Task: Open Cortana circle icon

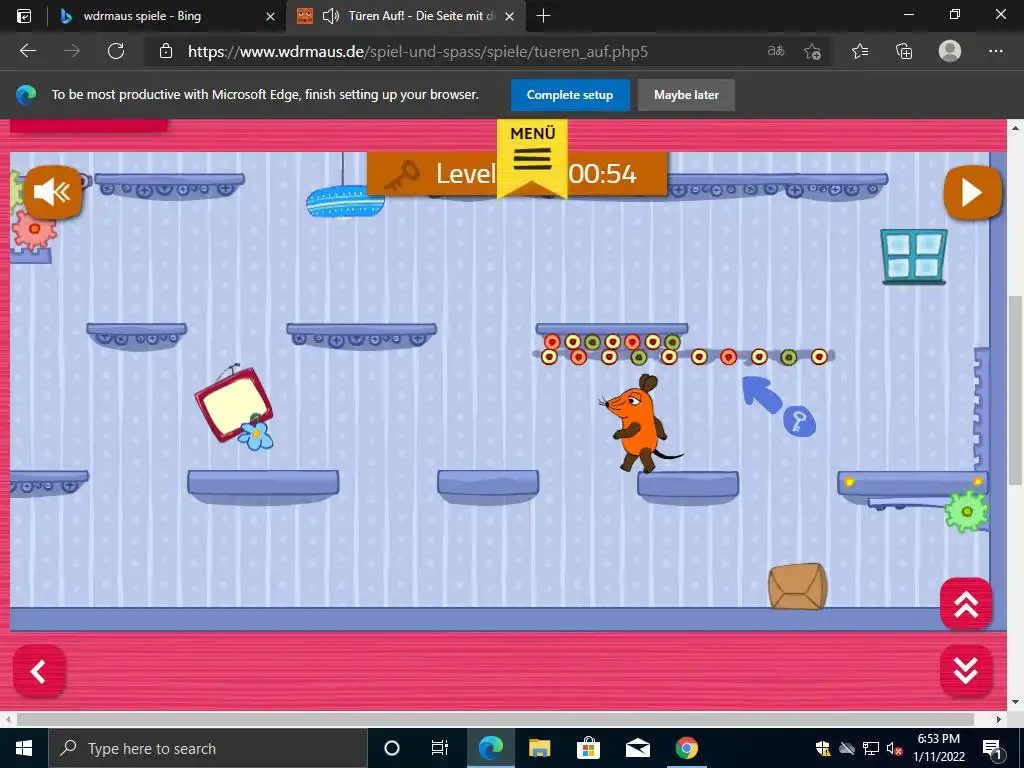Action: 391,748
